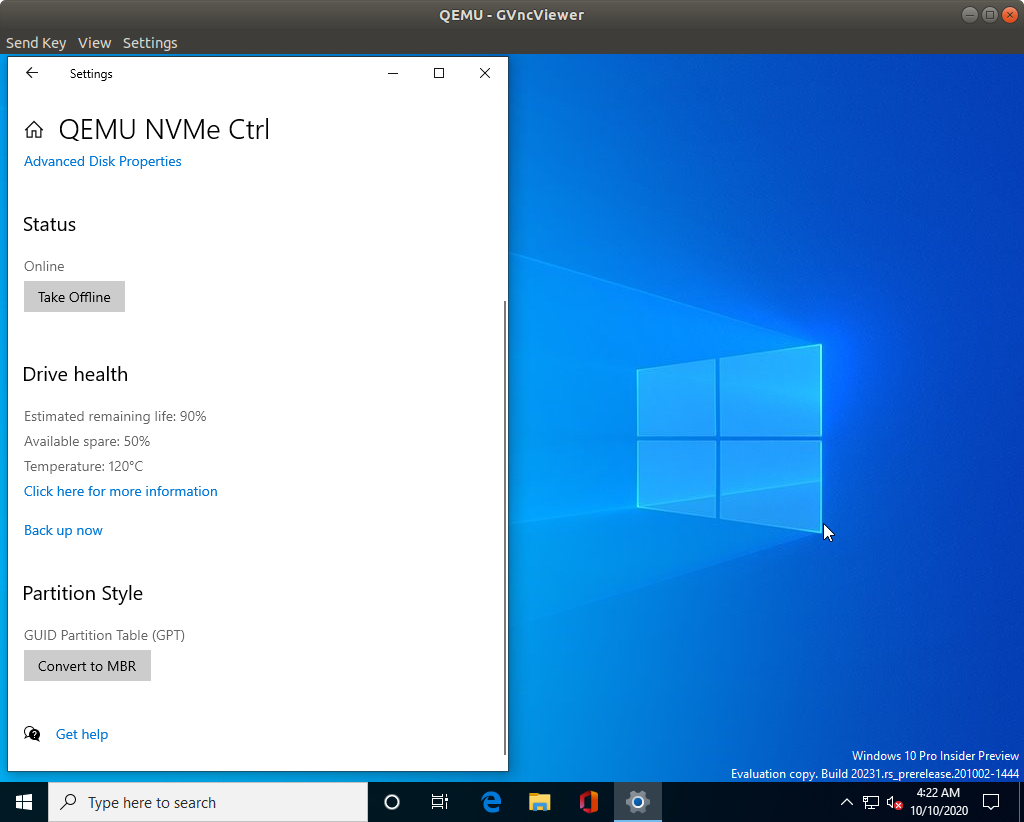Unmute the system volume in the tray
Screen dimensions: 1024x822
pos(891,802)
